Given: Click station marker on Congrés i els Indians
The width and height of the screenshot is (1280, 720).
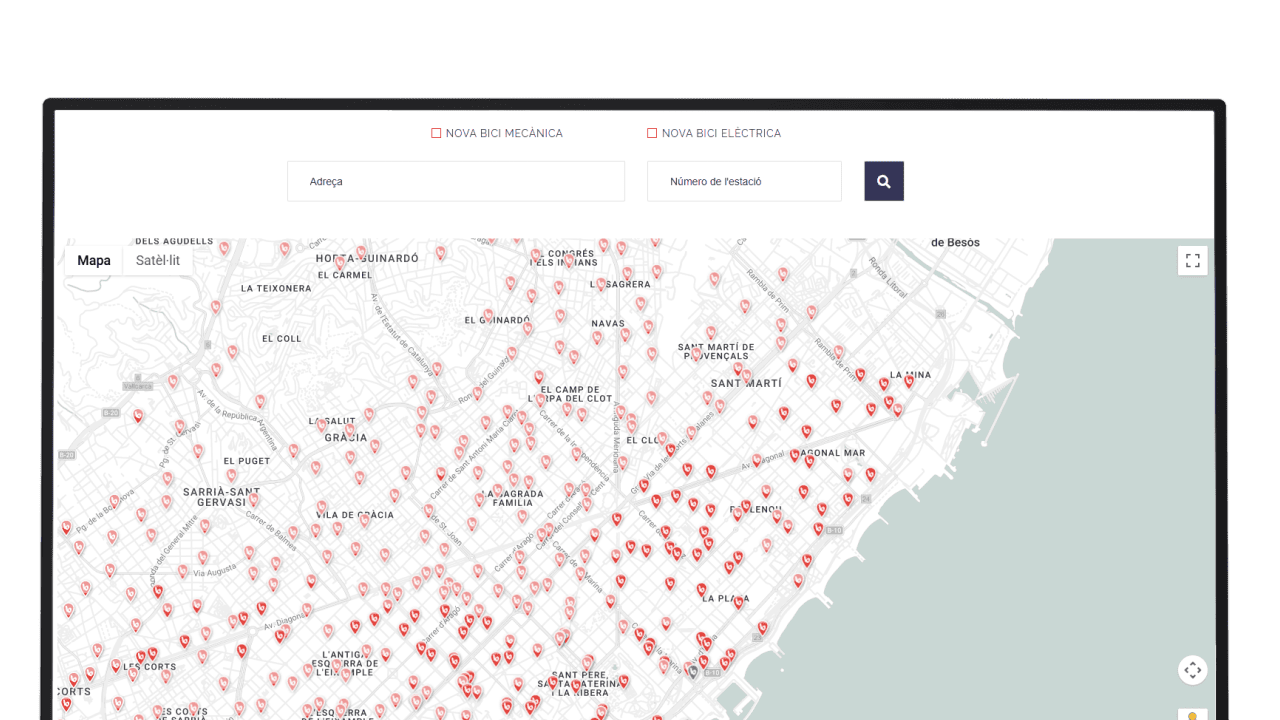Looking at the screenshot, I should 568,260.
